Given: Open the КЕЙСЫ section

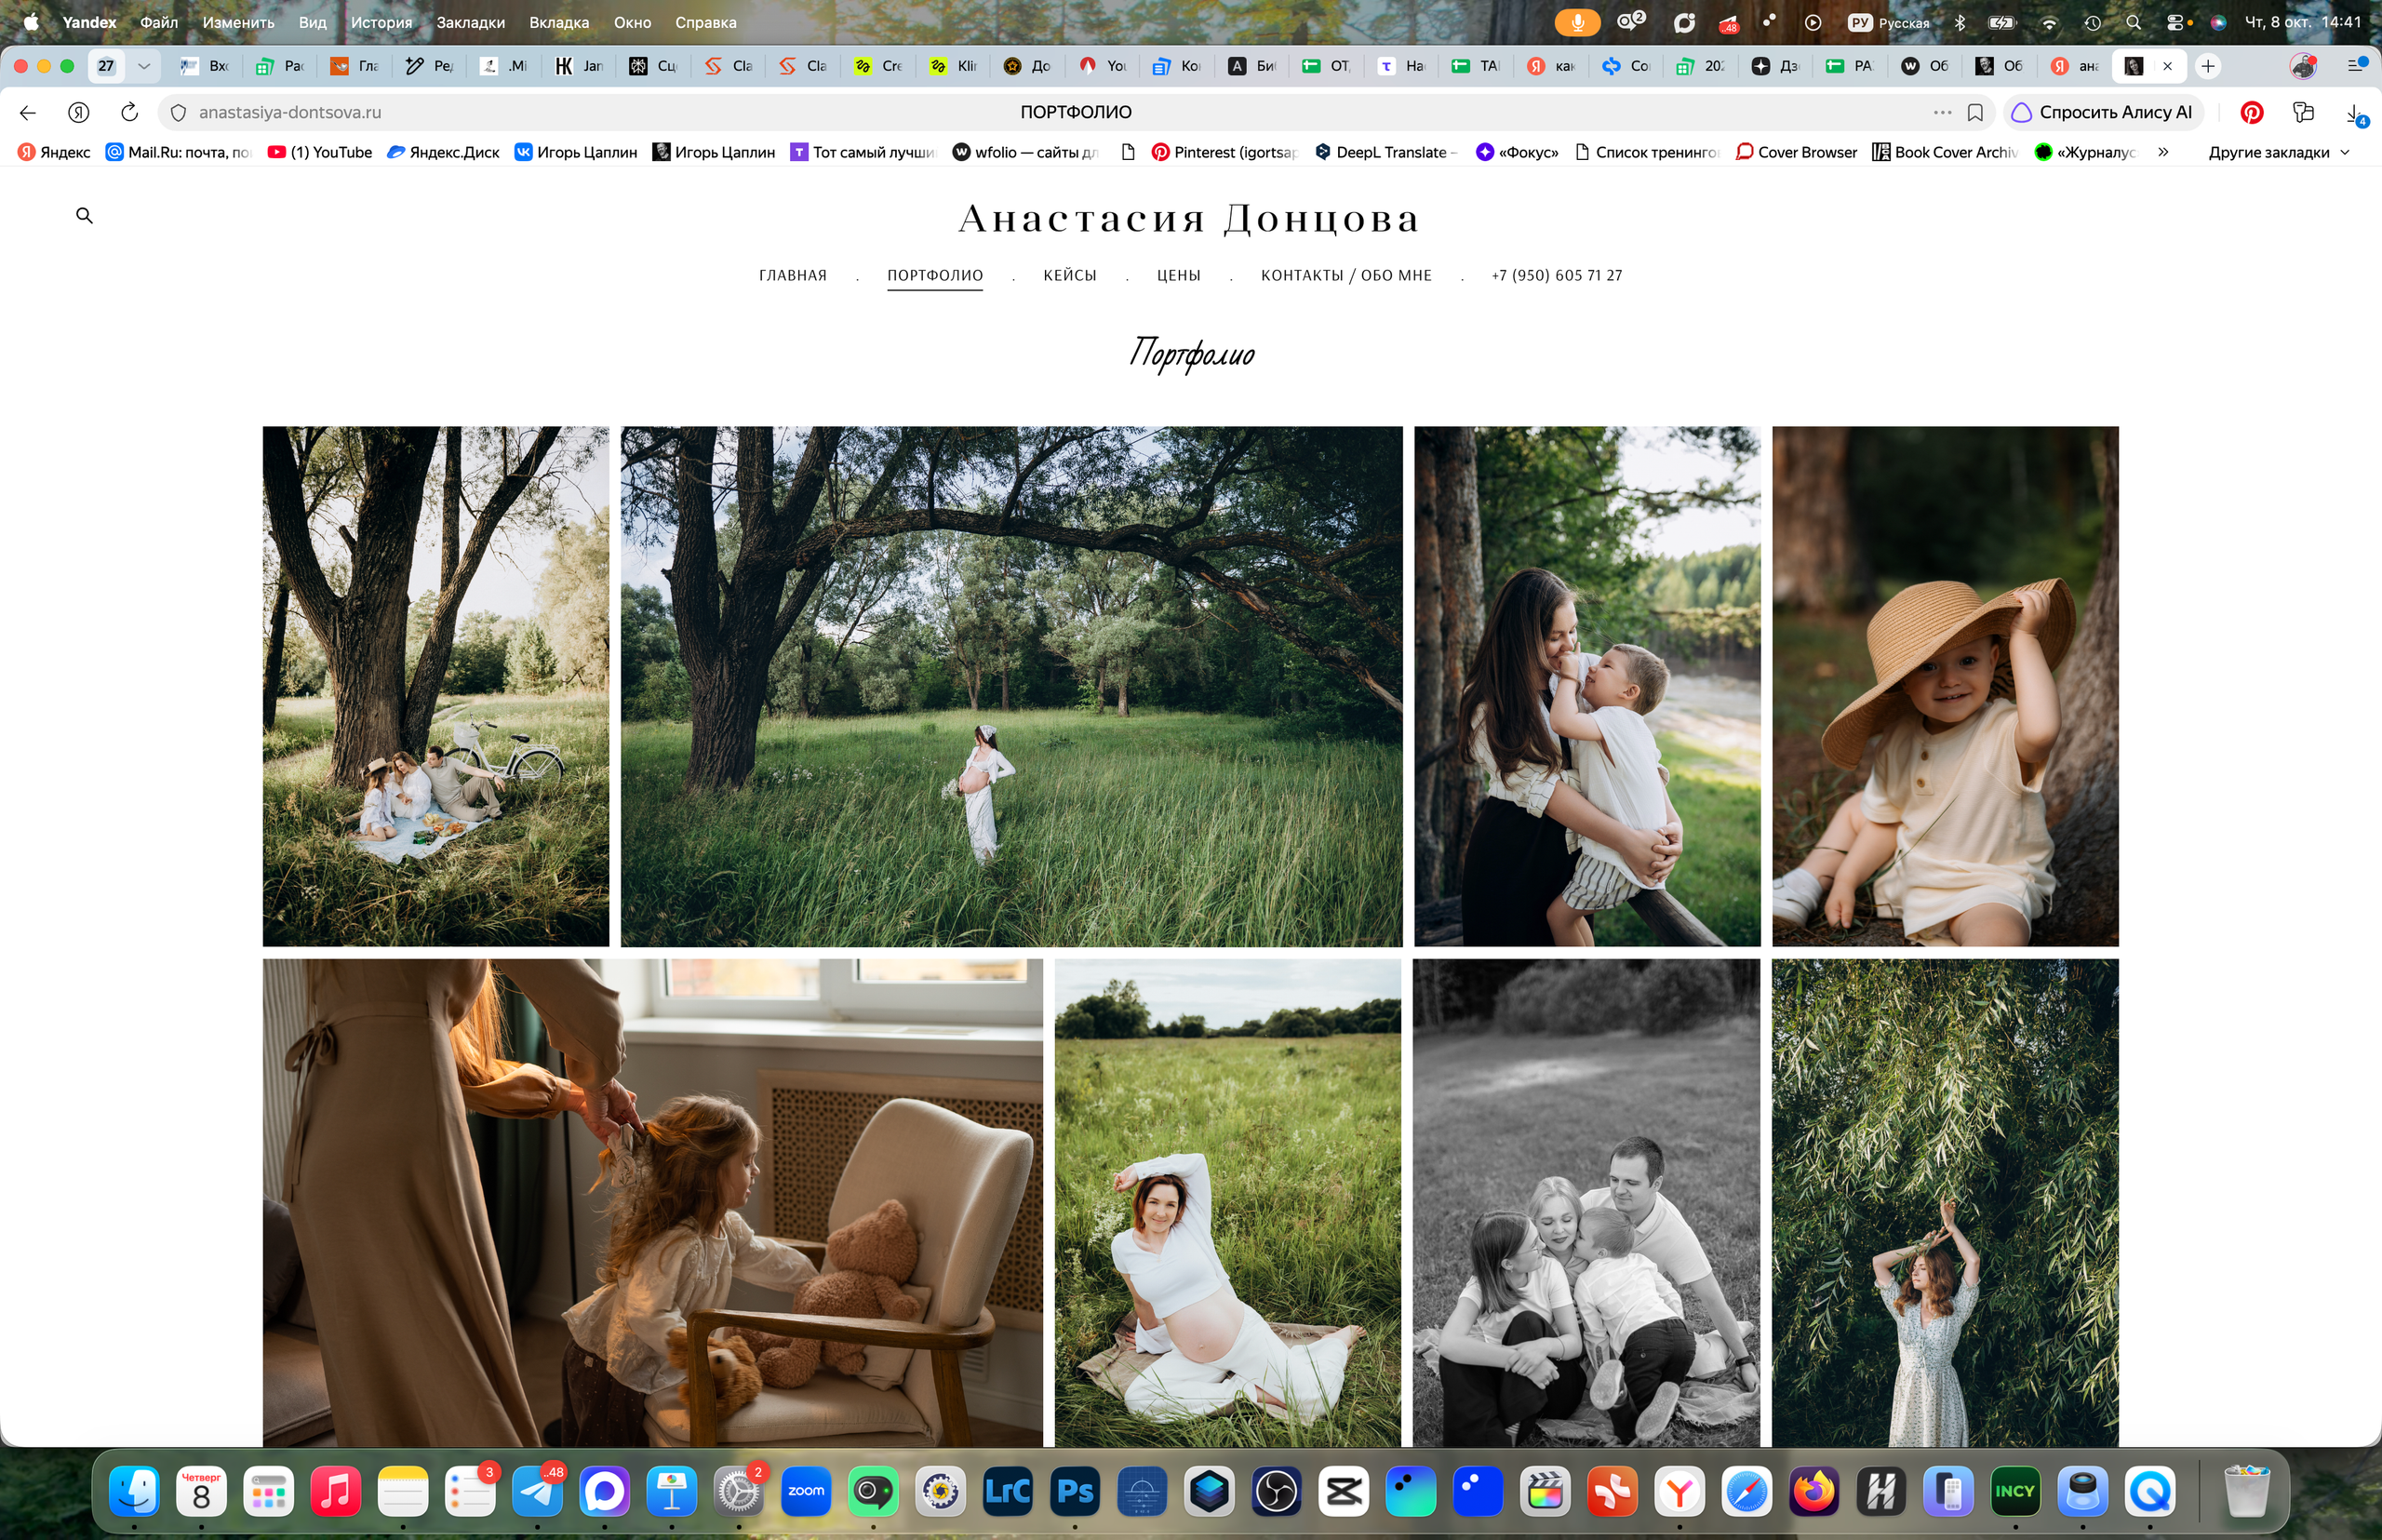Looking at the screenshot, I should tap(1070, 275).
